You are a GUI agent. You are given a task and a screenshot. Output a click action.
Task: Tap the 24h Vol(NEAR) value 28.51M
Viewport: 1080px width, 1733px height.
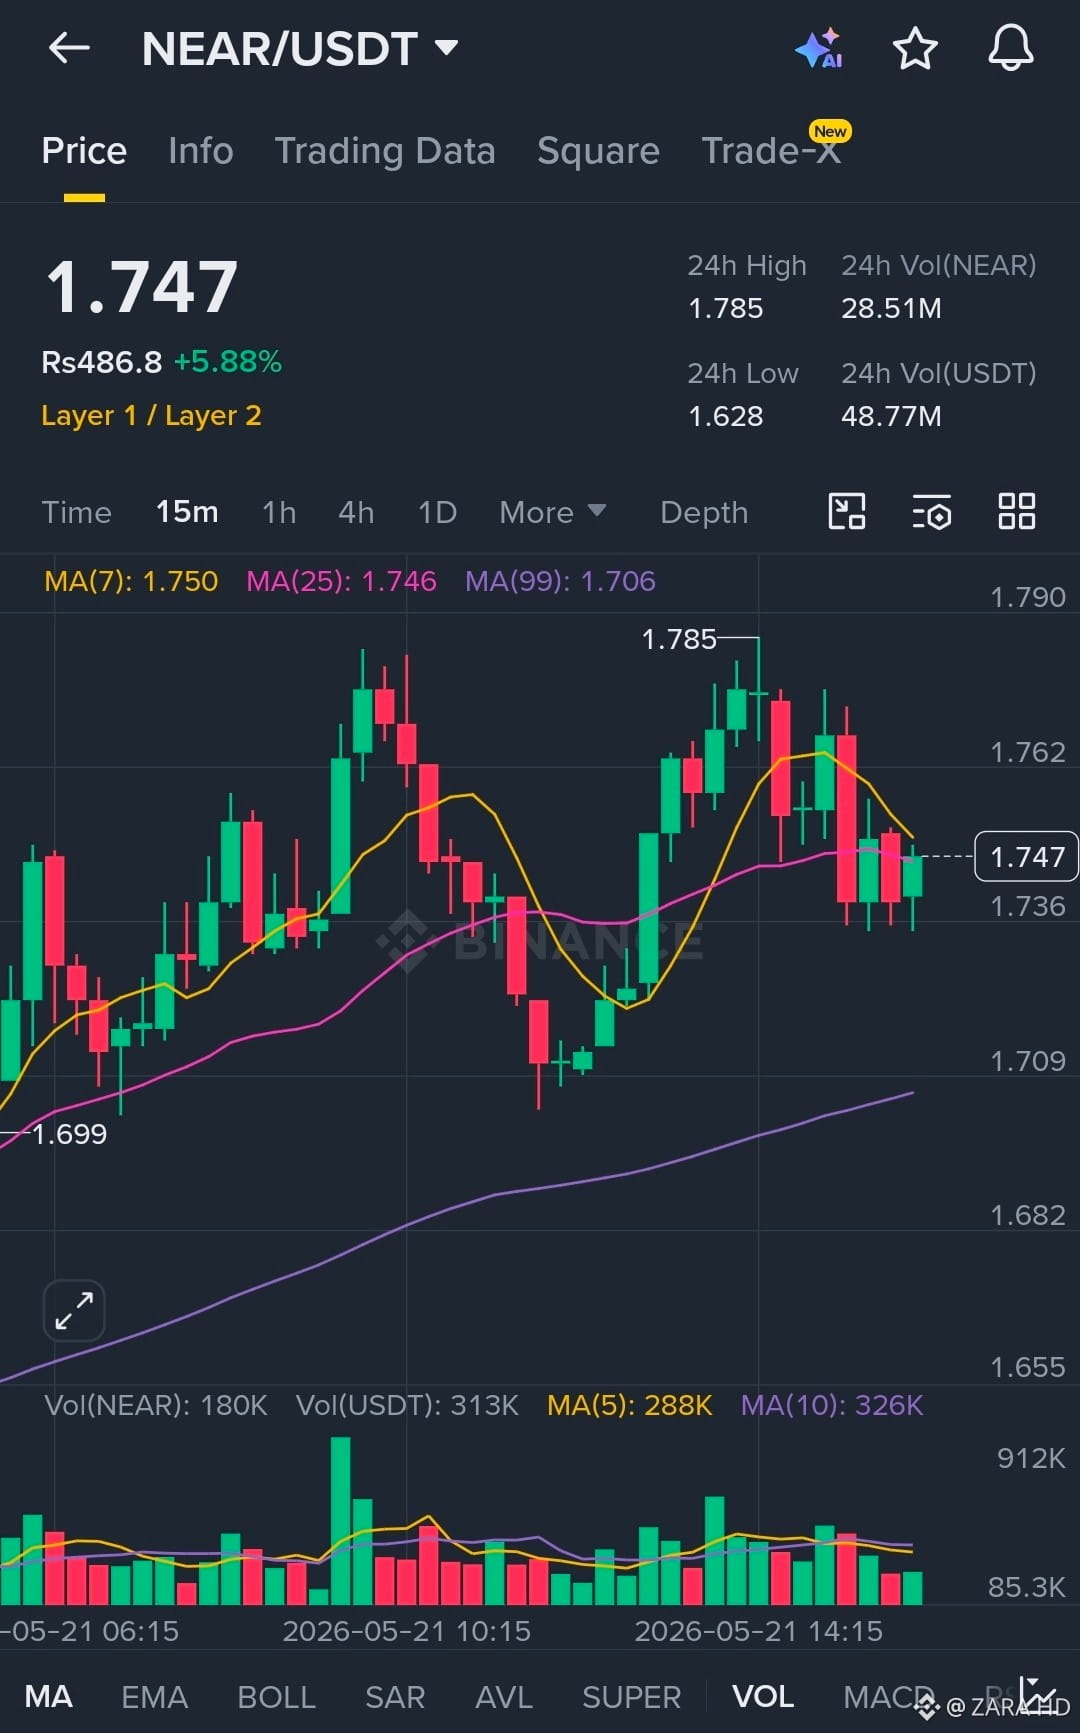891,308
